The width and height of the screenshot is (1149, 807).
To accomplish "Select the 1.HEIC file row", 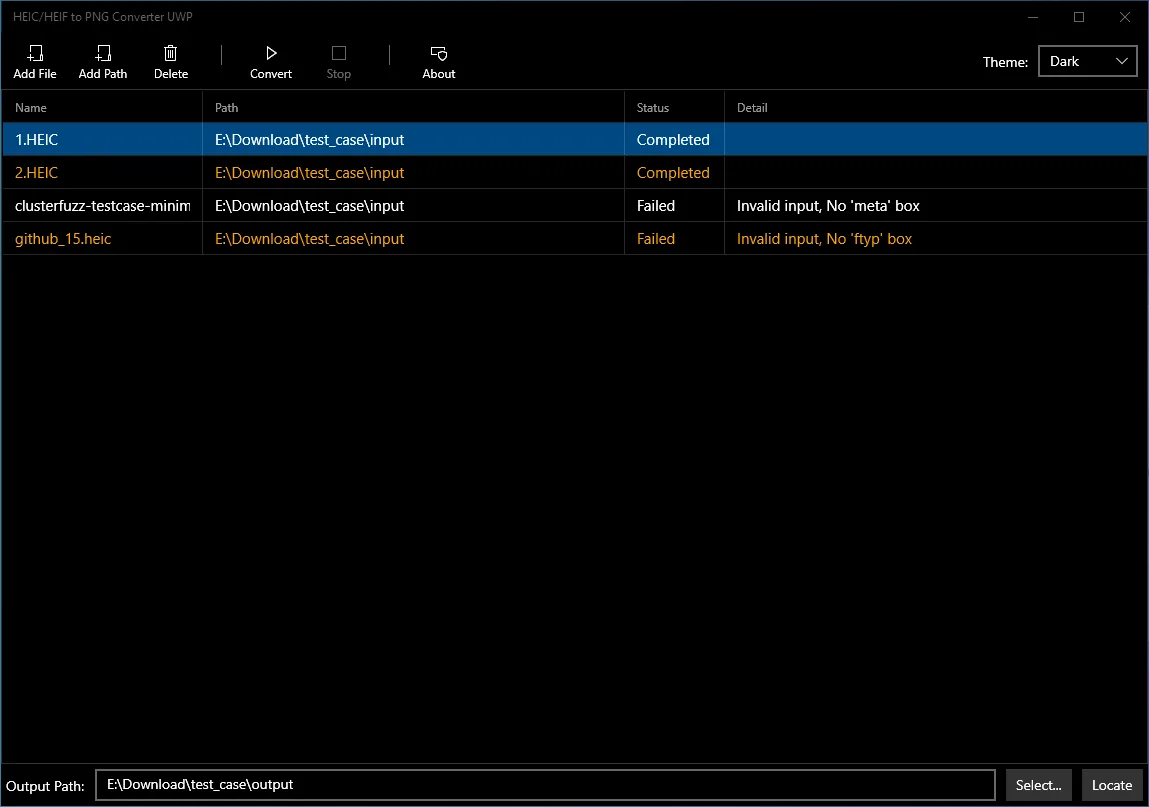I will coord(574,139).
